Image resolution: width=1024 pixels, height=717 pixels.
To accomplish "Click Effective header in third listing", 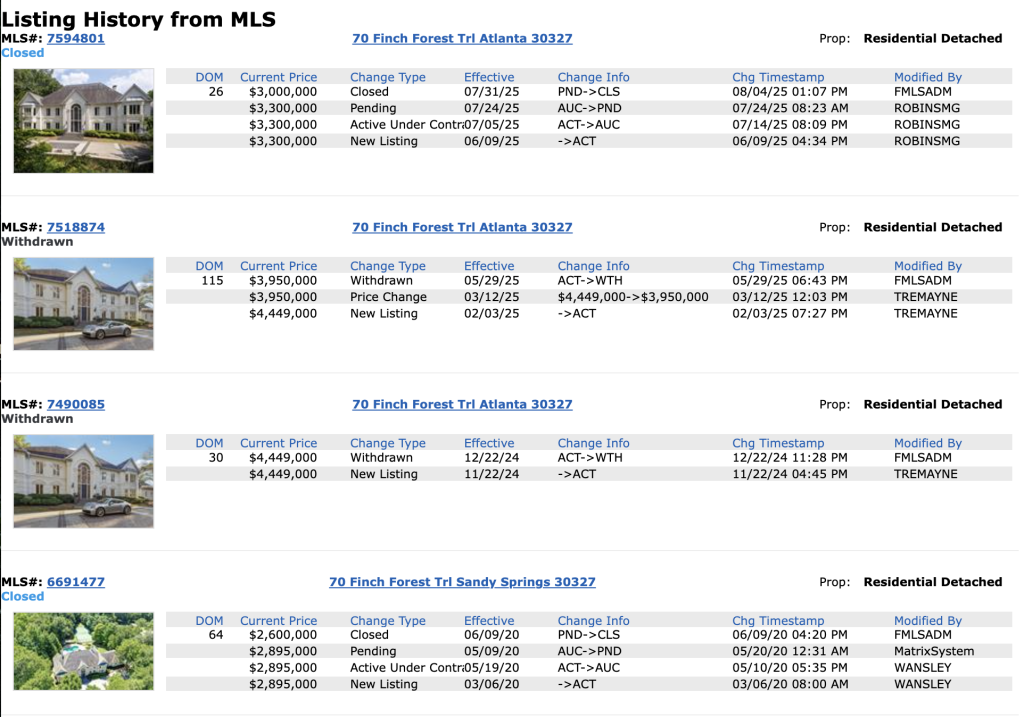I will click(x=489, y=443).
